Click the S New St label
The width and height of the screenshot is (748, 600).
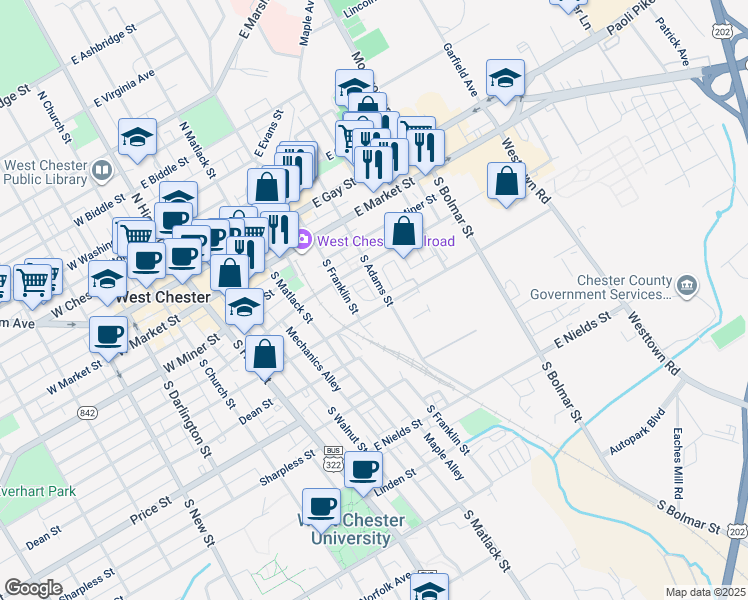[200, 523]
